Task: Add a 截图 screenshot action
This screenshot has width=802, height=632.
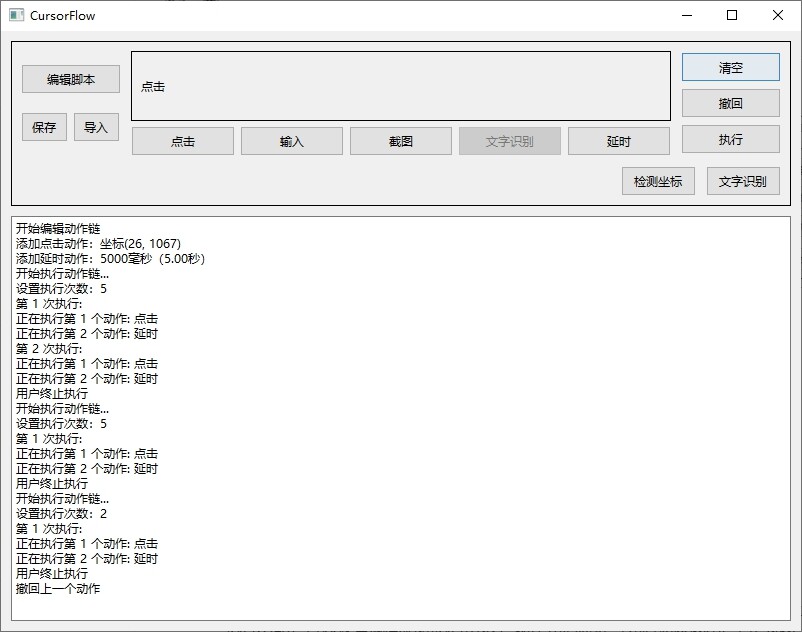Action: click(x=401, y=141)
